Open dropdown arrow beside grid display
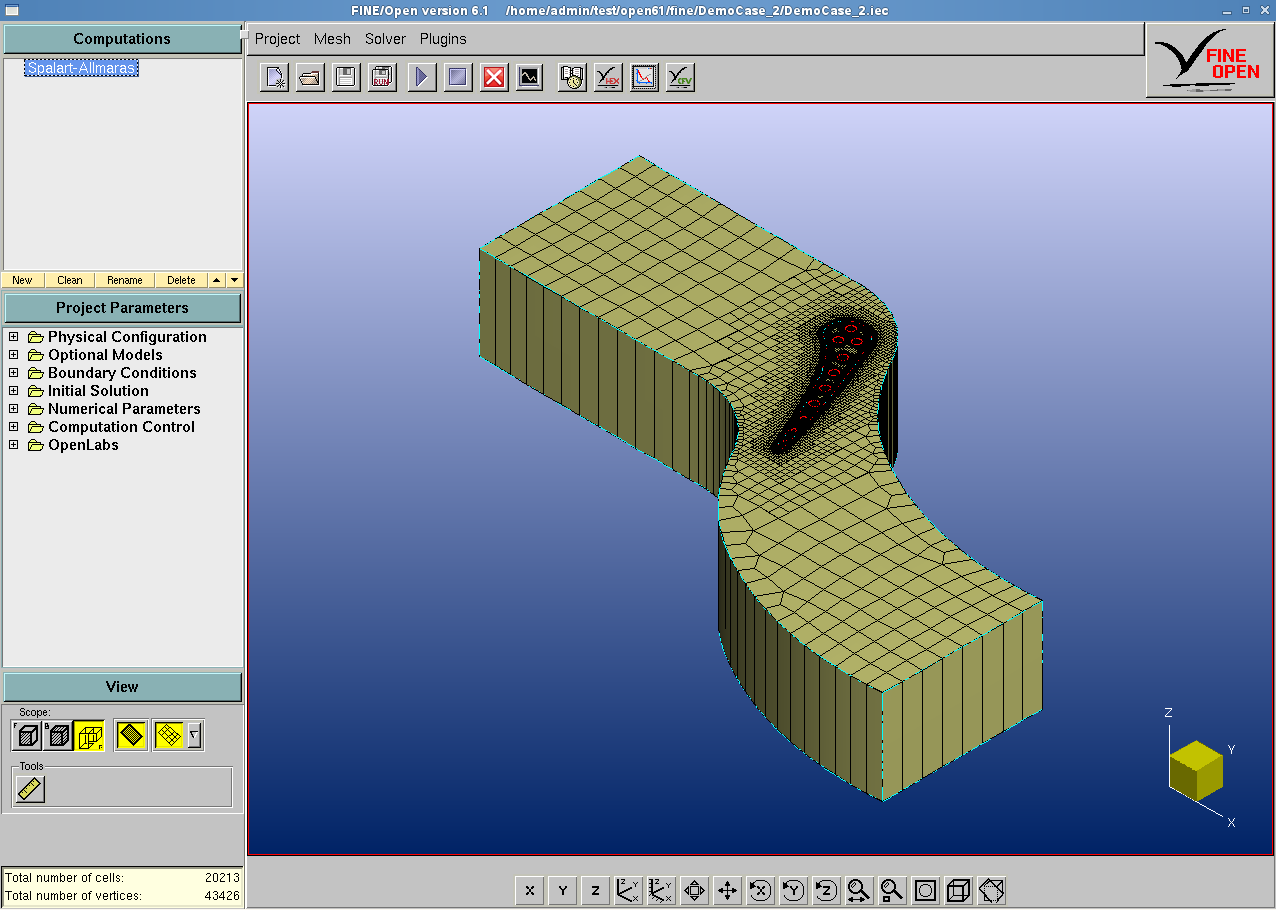The image size is (1276, 911). pyautogui.click(x=194, y=735)
